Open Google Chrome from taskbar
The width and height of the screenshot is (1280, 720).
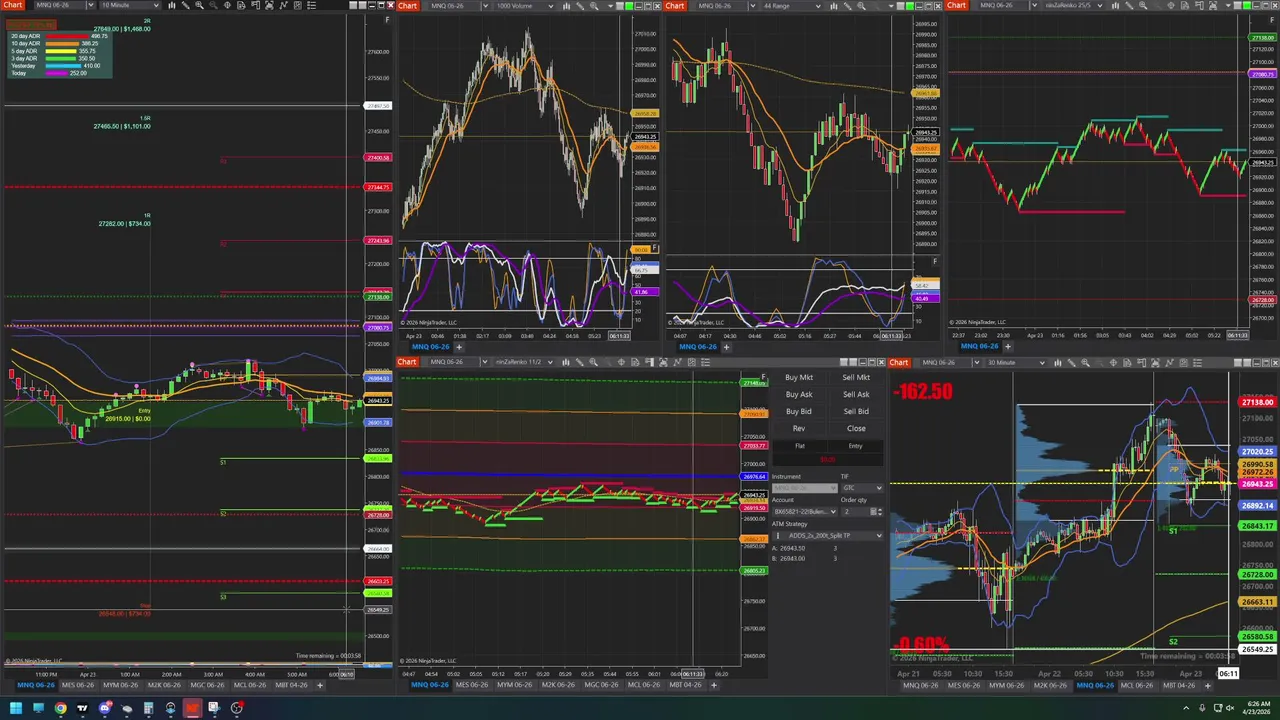(x=60, y=708)
